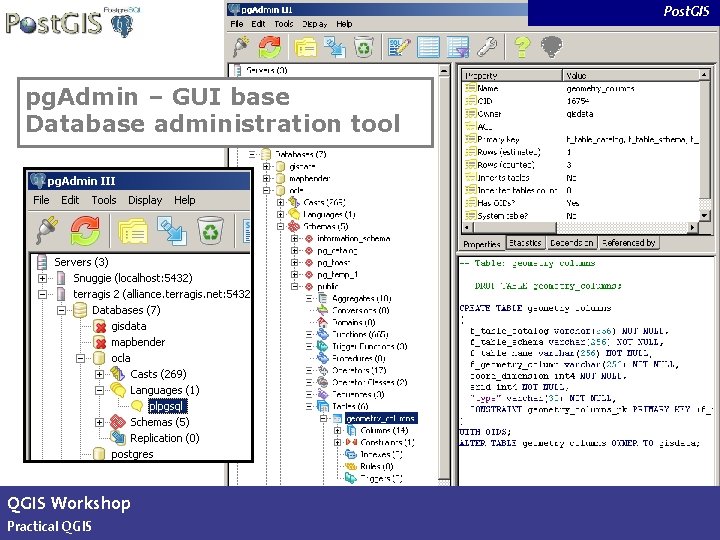Click the view data grid toolbar icon
Image resolution: width=720 pixels, height=540 pixels.
pos(428,47)
